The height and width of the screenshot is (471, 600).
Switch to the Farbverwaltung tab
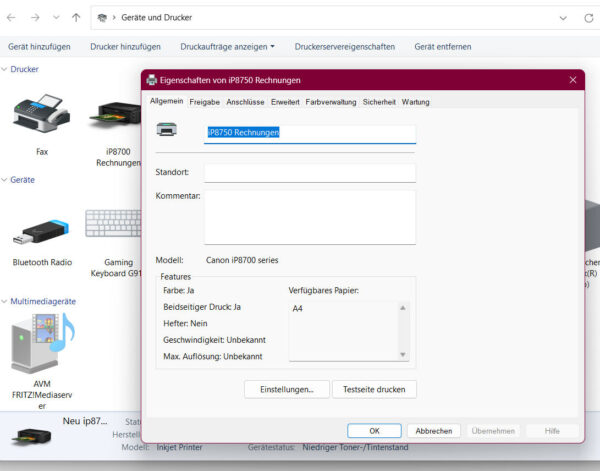[x=331, y=102]
